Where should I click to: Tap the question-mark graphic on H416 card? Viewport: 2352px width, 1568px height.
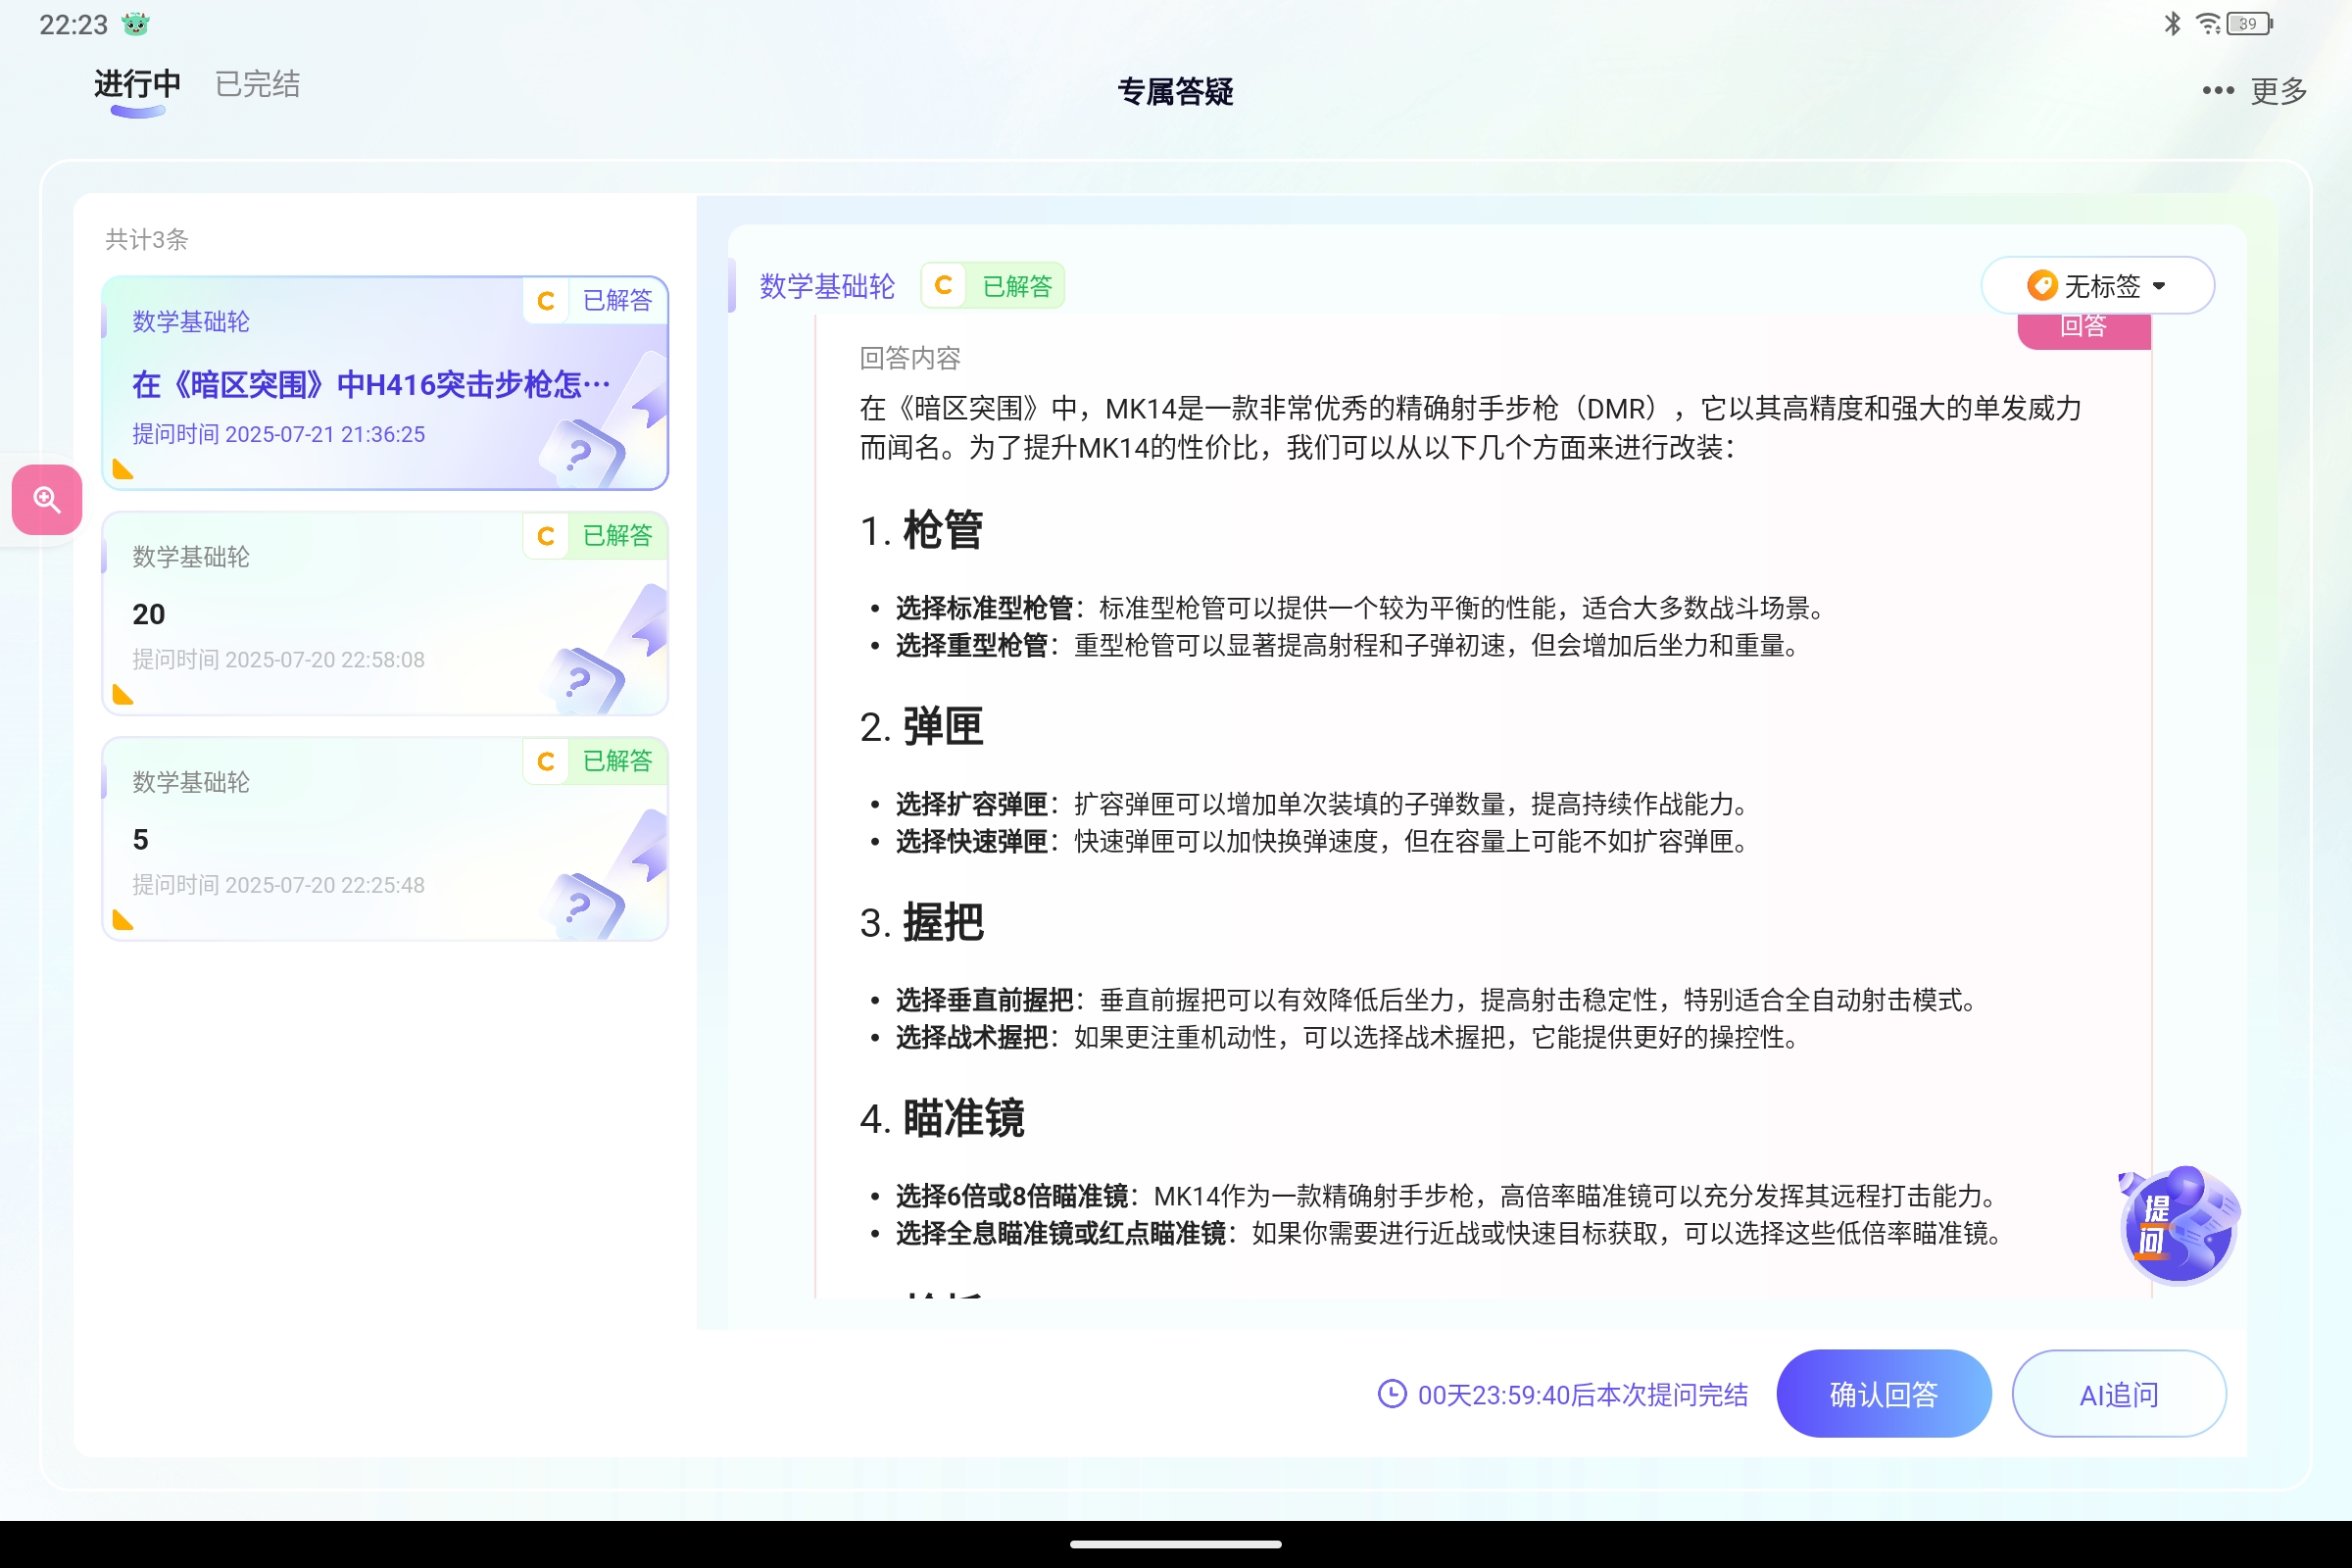pyautogui.click(x=581, y=455)
